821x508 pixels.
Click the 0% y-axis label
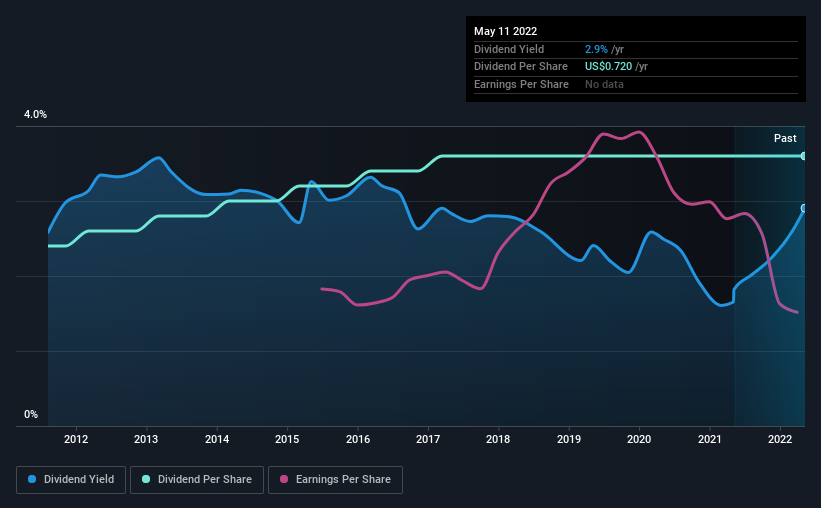pyautogui.click(x=31, y=414)
